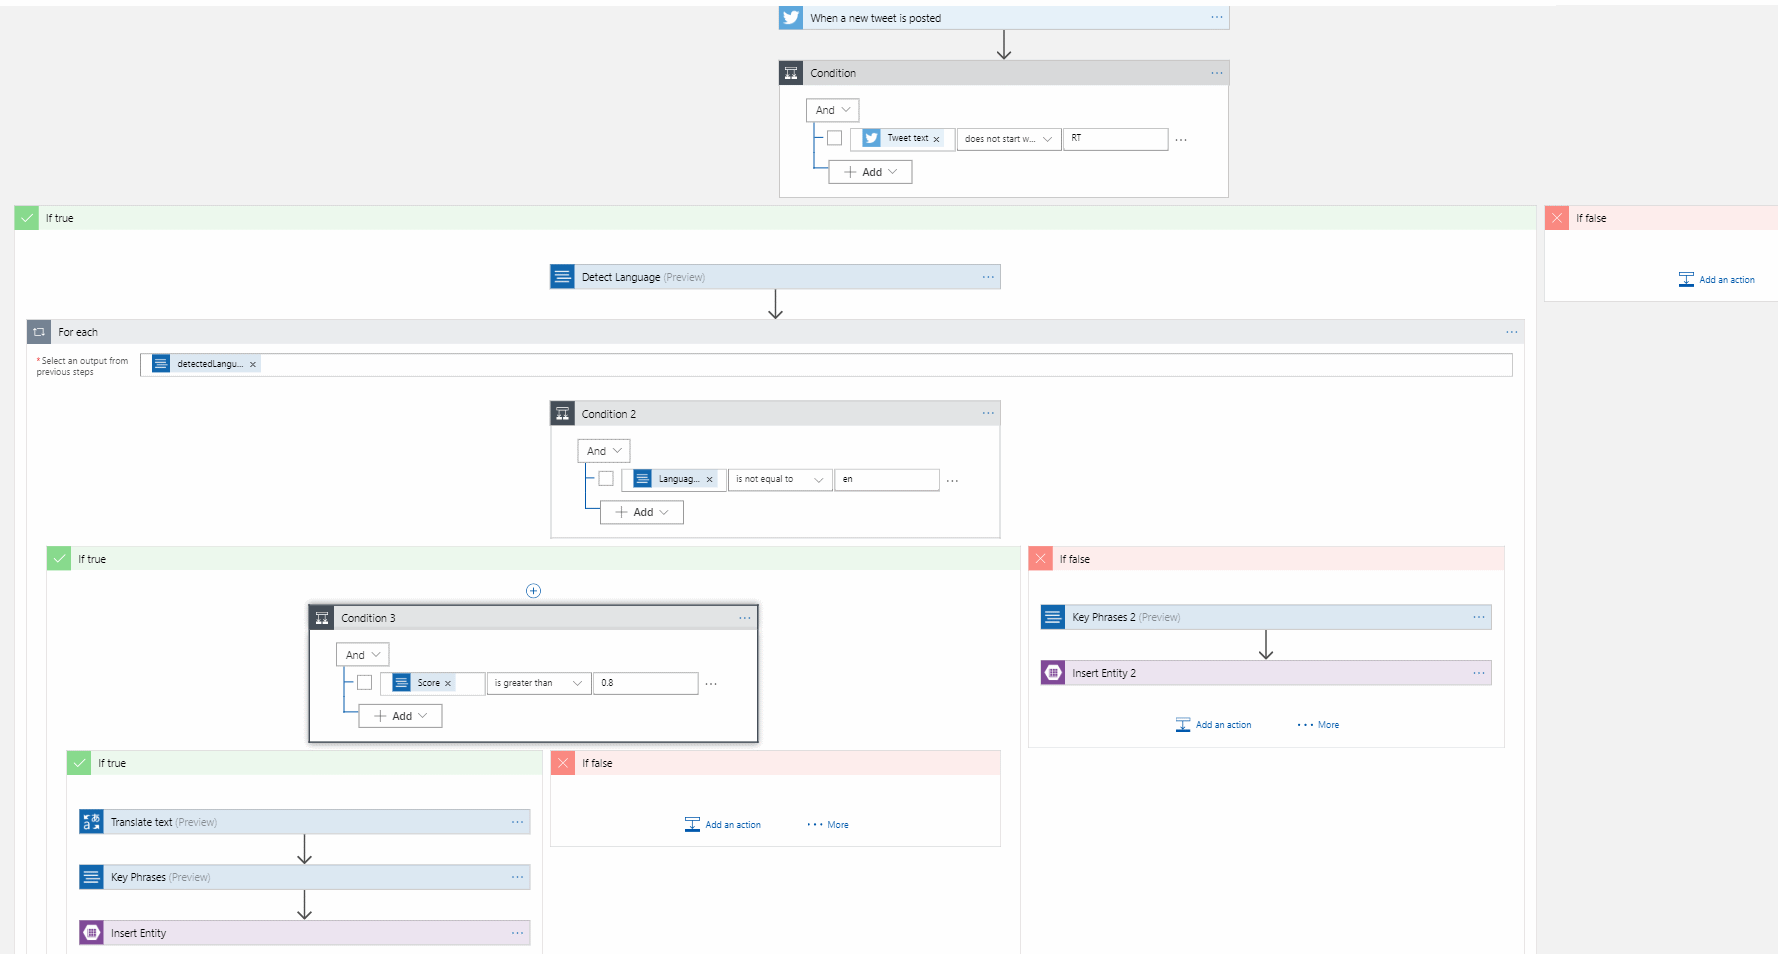Open the Translate text ellipsis menu
The width and height of the screenshot is (1778, 954).
[517, 822]
